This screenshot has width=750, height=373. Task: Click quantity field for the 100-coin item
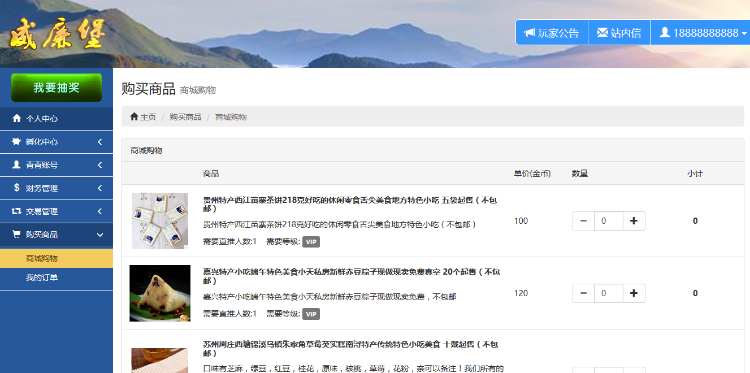tap(609, 221)
